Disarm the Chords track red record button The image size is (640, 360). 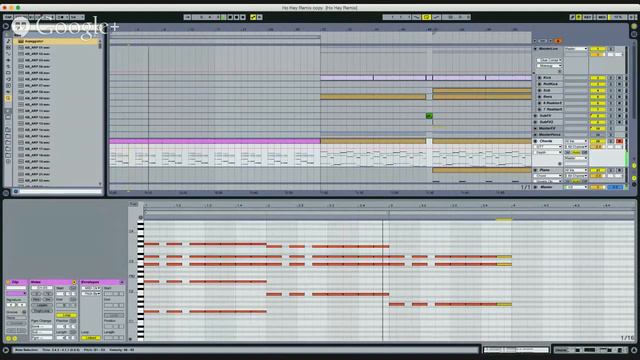619,141
